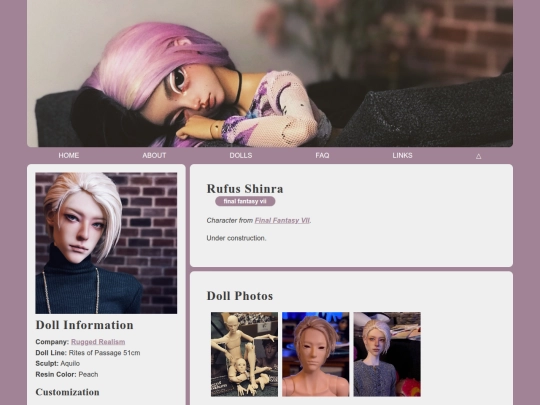Navigate to the FAQ page

pyautogui.click(x=322, y=155)
